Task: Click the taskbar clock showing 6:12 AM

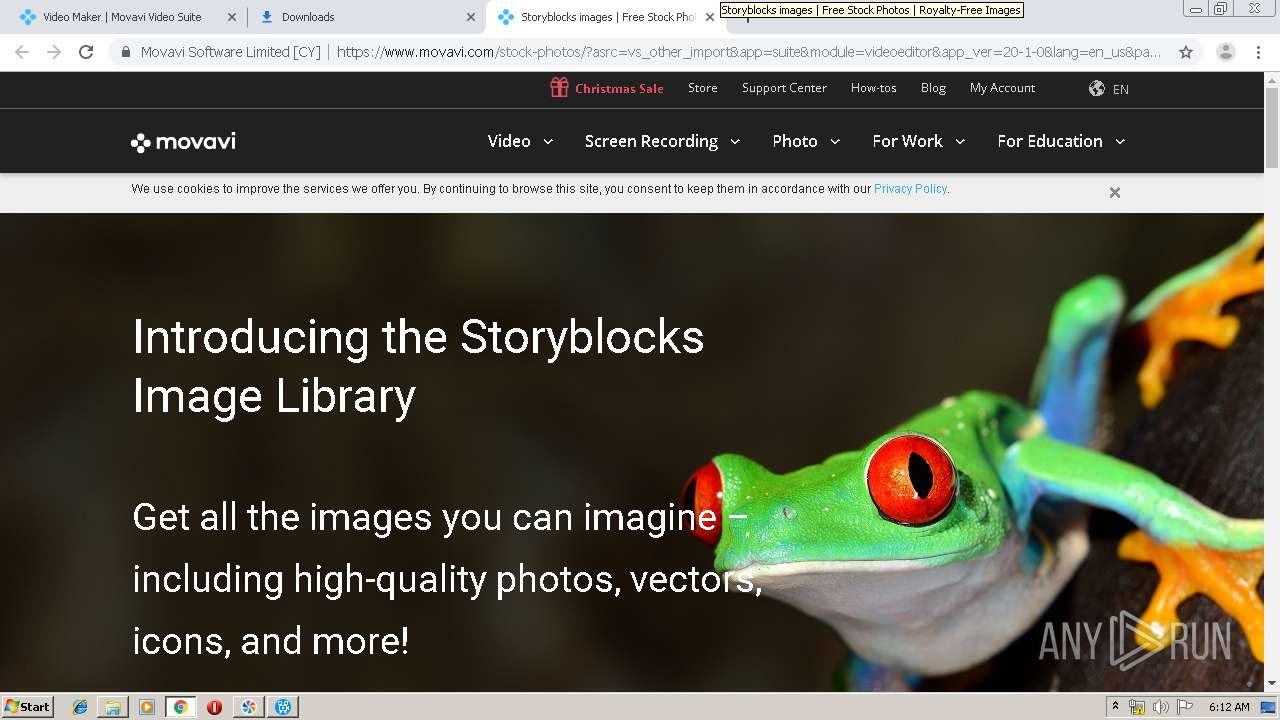Action: [1229, 707]
